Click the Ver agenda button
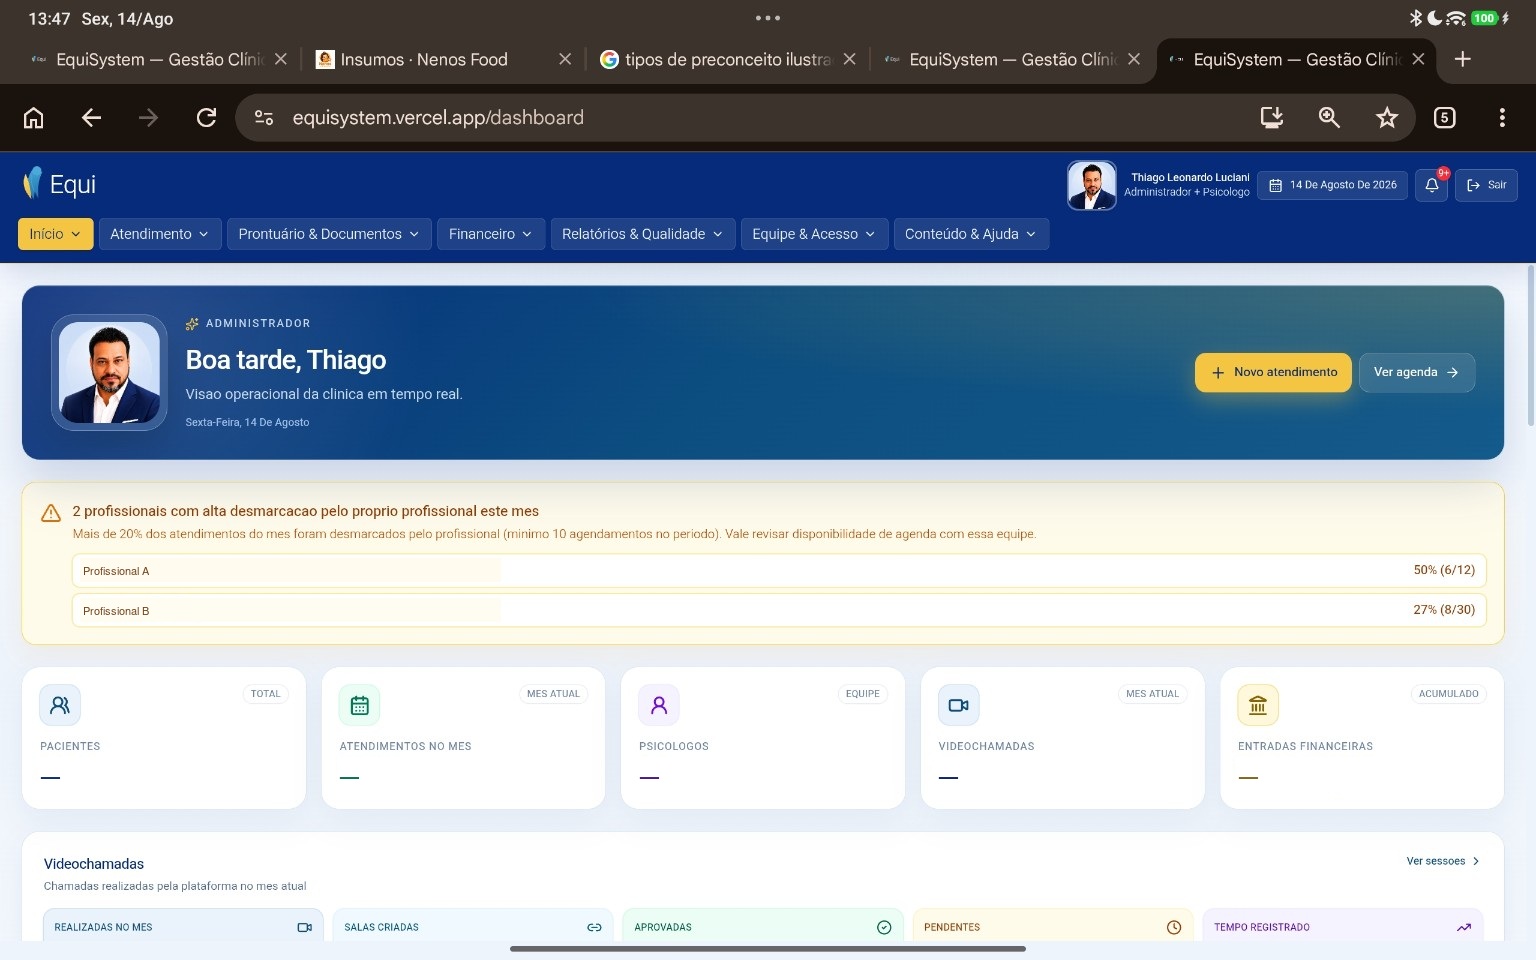The height and width of the screenshot is (960, 1536). 1416,372
